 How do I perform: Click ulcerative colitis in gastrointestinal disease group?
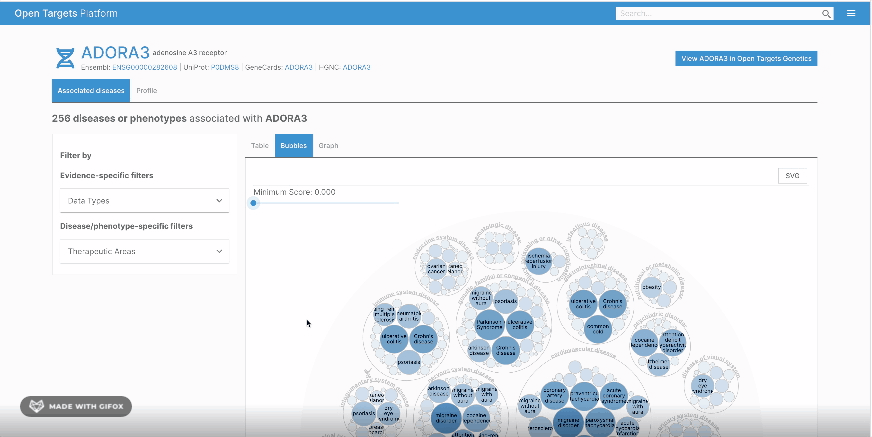pos(583,304)
